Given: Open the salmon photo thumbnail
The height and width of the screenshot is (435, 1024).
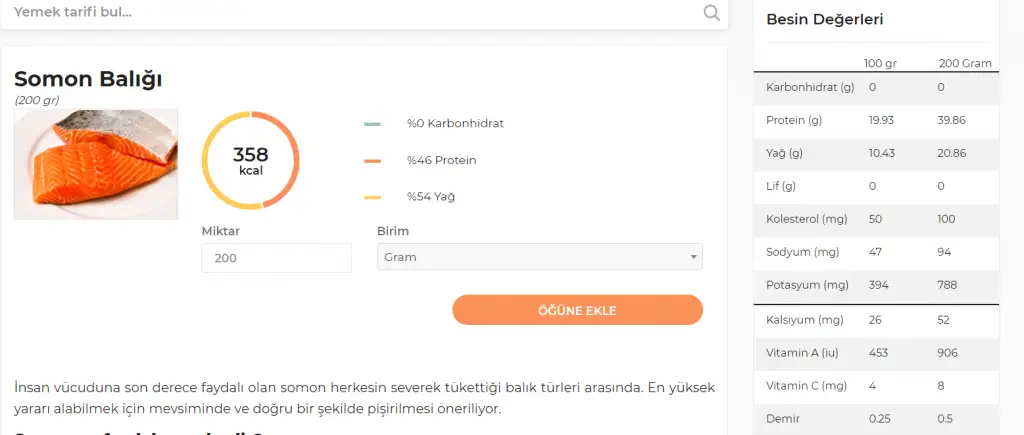Looking at the screenshot, I should 96,163.
